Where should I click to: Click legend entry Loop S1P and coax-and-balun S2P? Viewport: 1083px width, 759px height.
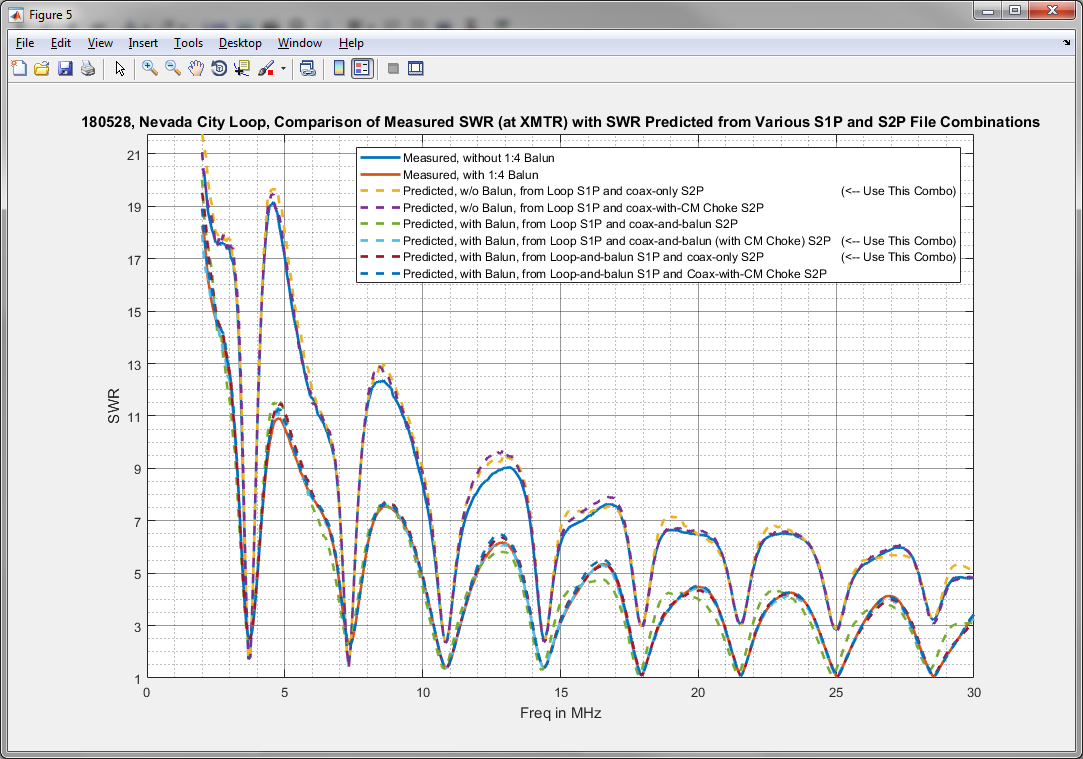(570, 224)
